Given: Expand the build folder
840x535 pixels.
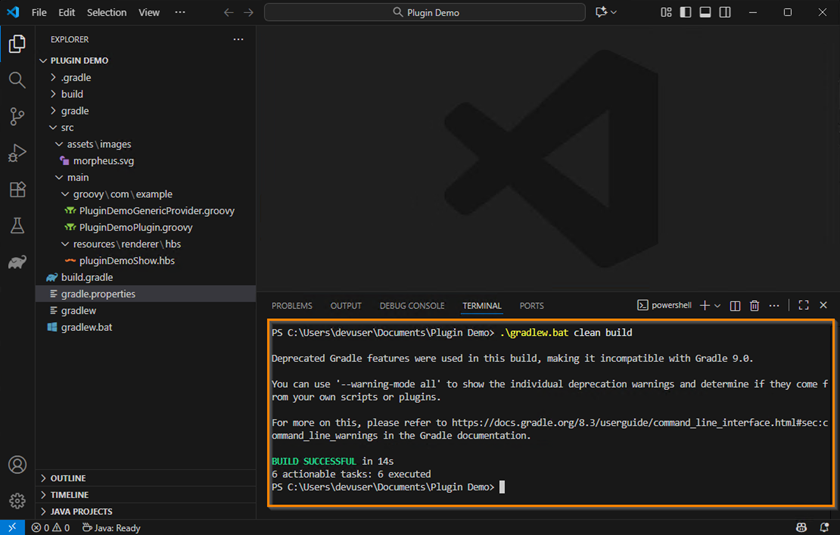Looking at the screenshot, I should (146, 94).
